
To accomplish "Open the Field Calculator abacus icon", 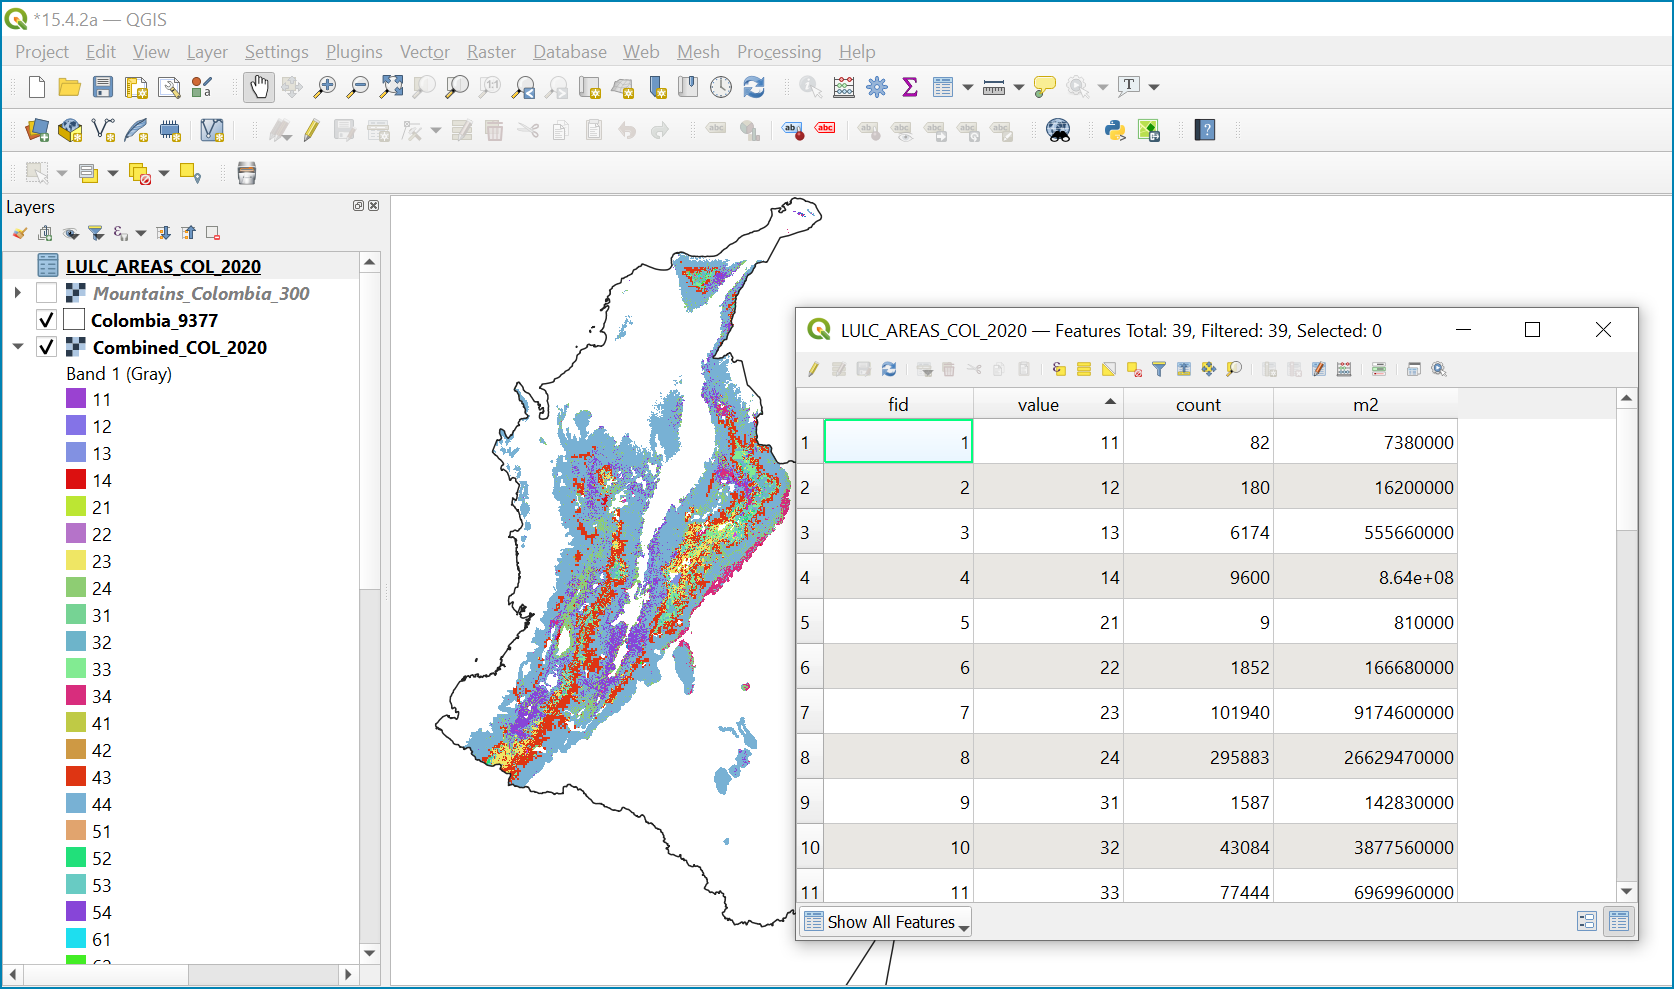I will (844, 87).
